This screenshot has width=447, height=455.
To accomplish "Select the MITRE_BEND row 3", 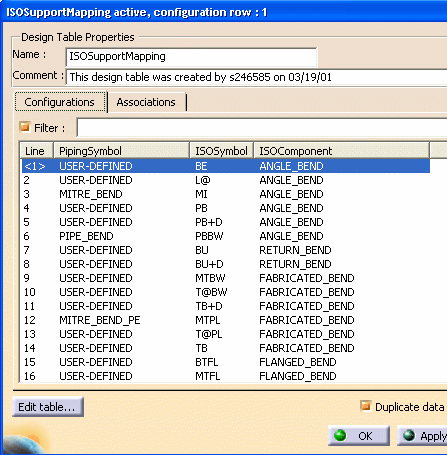I will click(x=226, y=194).
